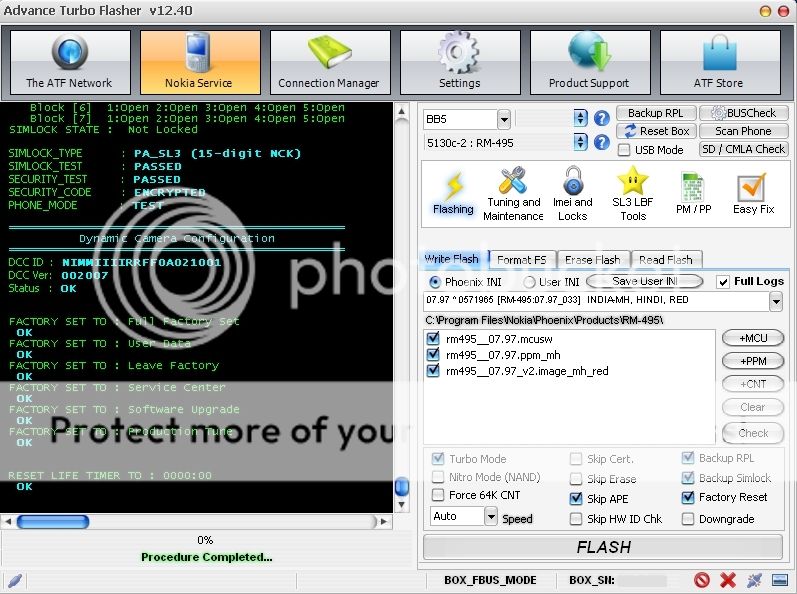Image resolution: width=797 pixels, height=594 pixels.
Task: Switch to Format FS tab
Action: pos(522,260)
